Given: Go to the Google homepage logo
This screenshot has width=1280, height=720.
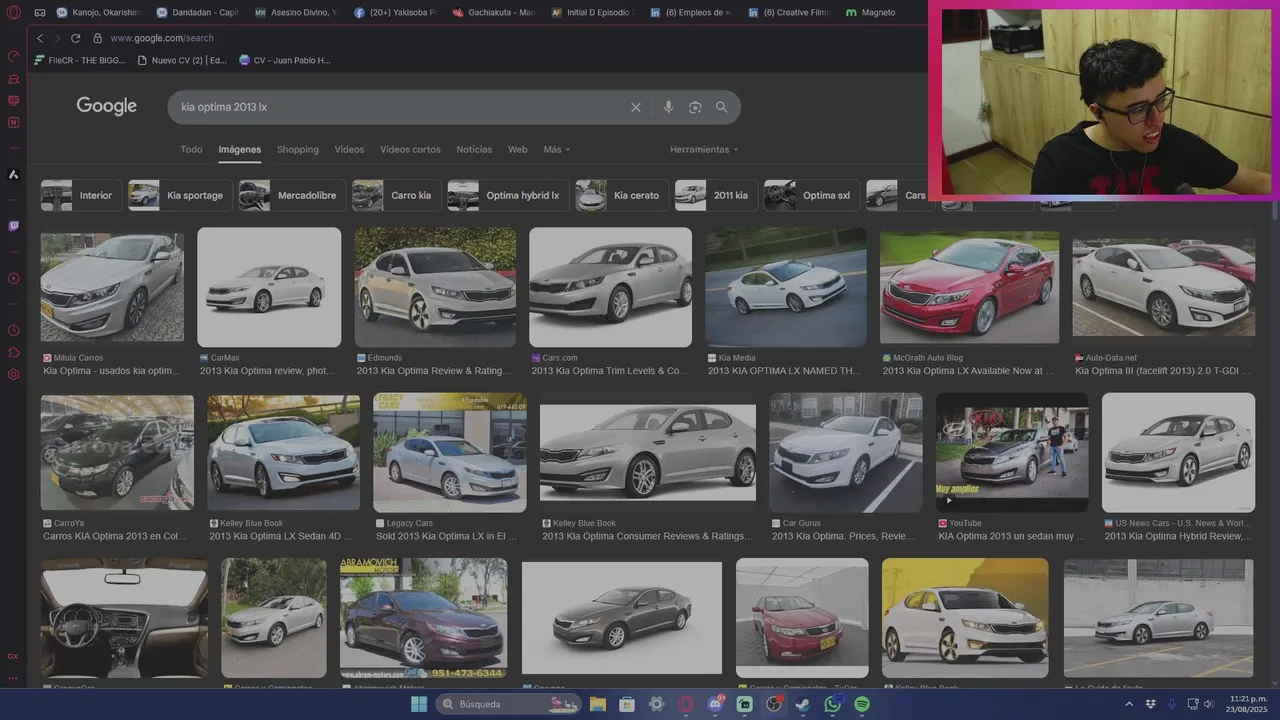Looking at the screenshot, I should coord(107,106).
